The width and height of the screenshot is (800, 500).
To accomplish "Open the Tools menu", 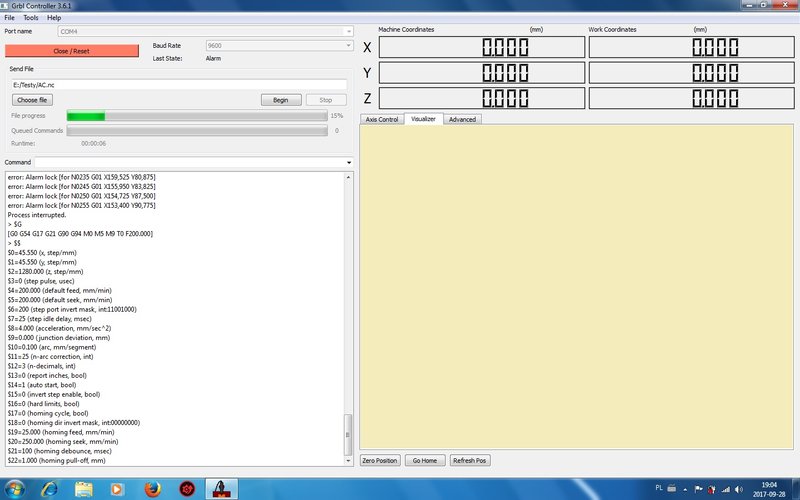I will tap(31, 17).
